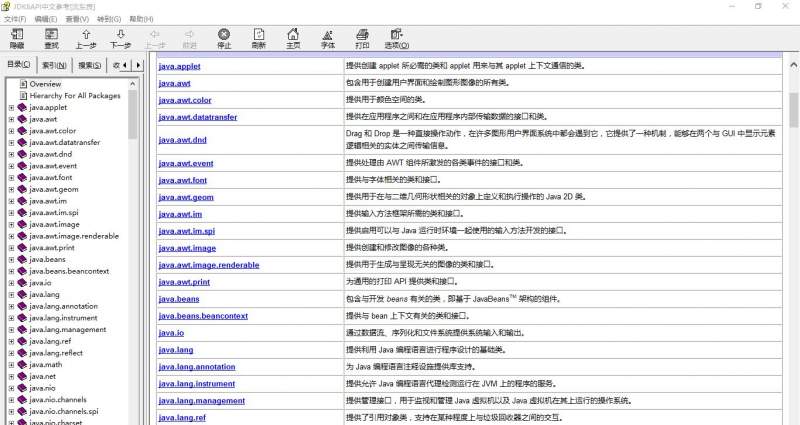Expand the java.awt tree node

pos(11,119)
